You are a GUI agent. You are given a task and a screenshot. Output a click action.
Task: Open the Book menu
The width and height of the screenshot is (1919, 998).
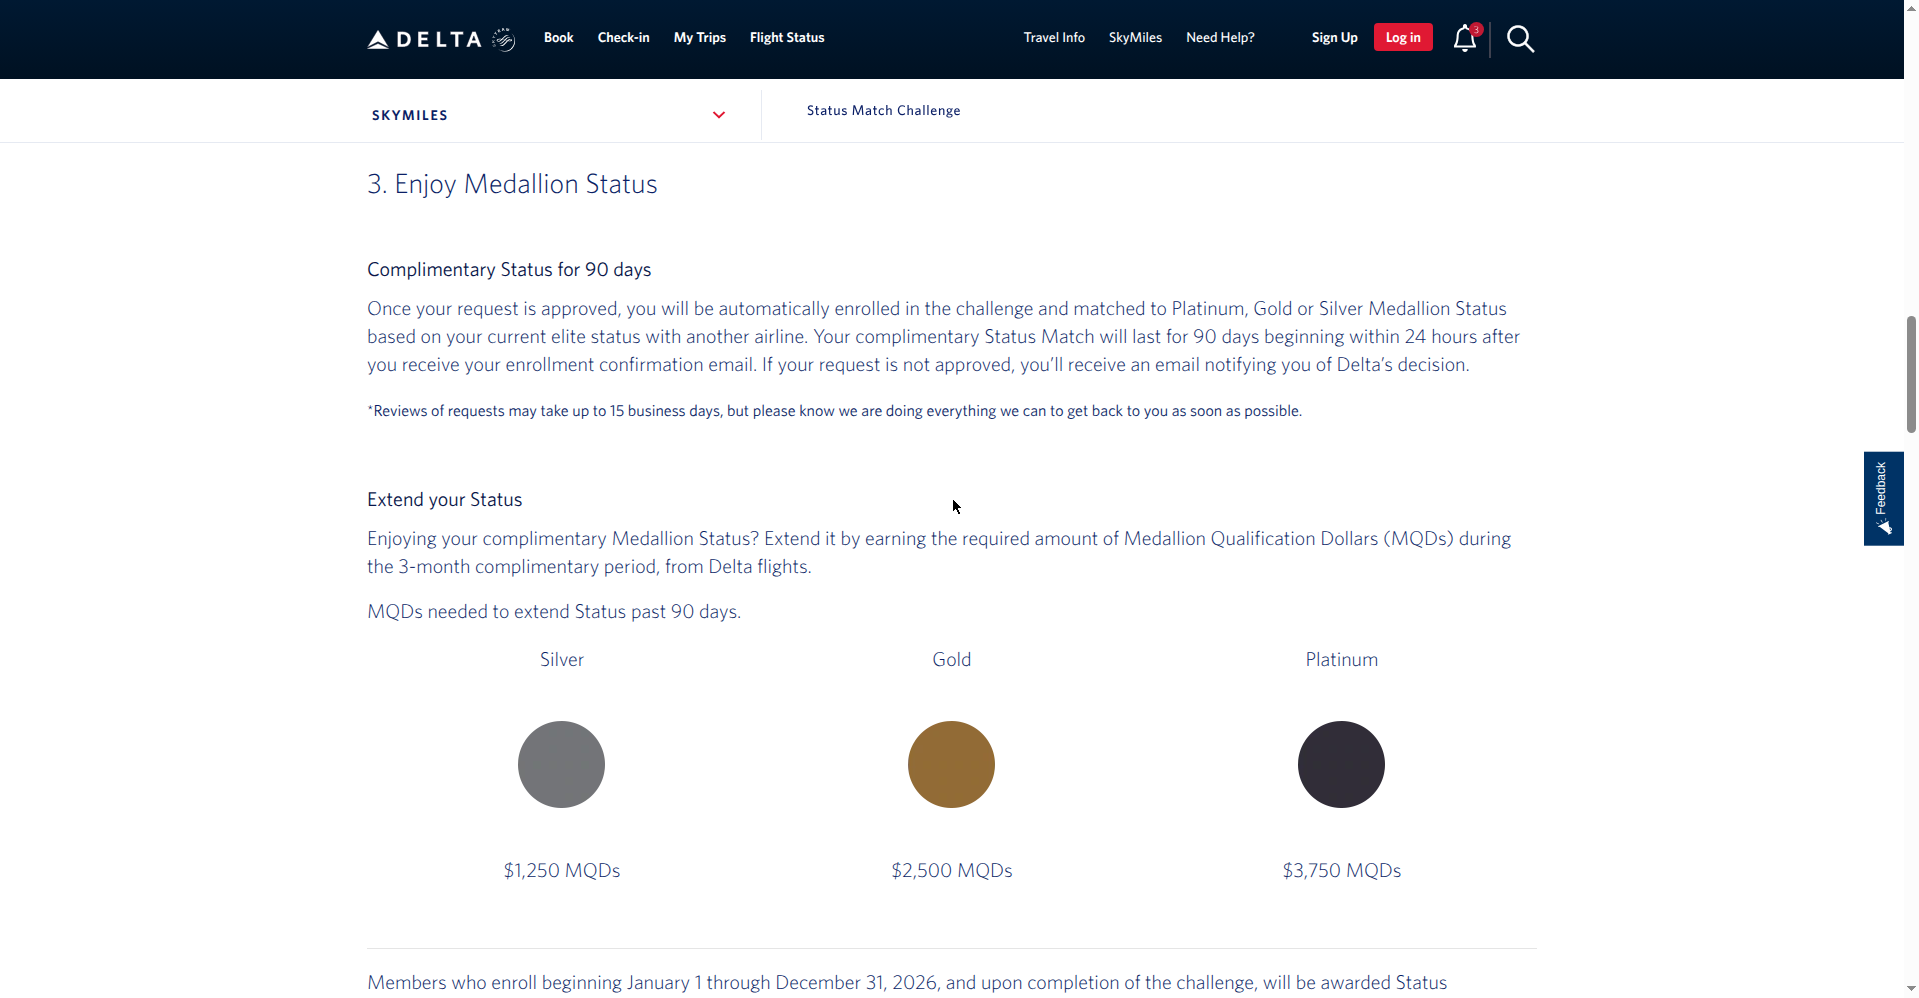coord(558,38)
